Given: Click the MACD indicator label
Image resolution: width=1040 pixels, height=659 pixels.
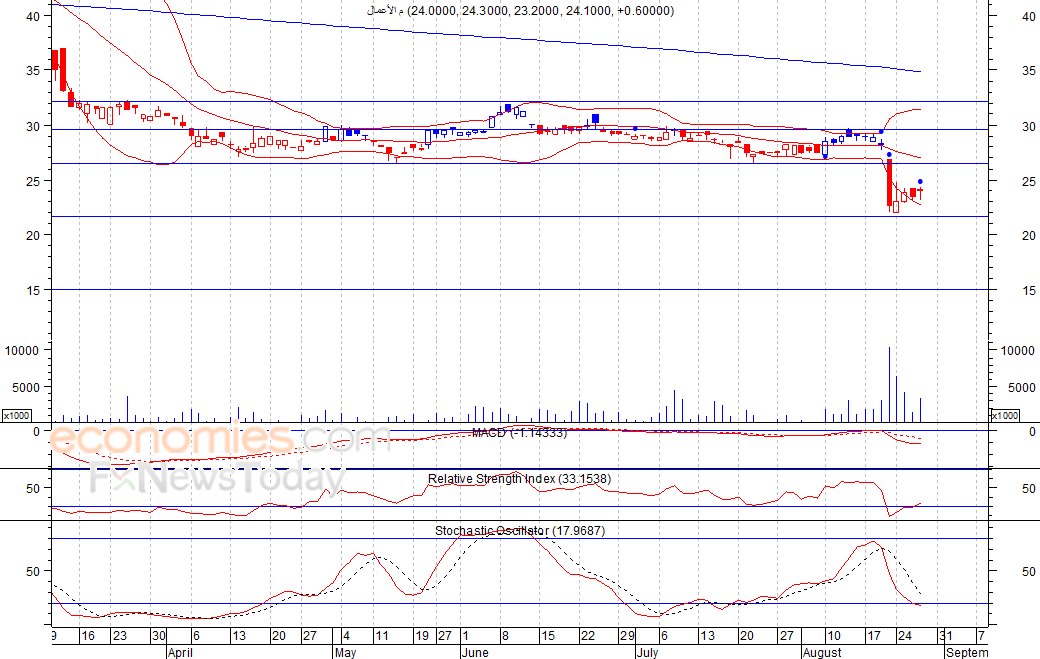Looking at the screenshot, I should point(519,433).
